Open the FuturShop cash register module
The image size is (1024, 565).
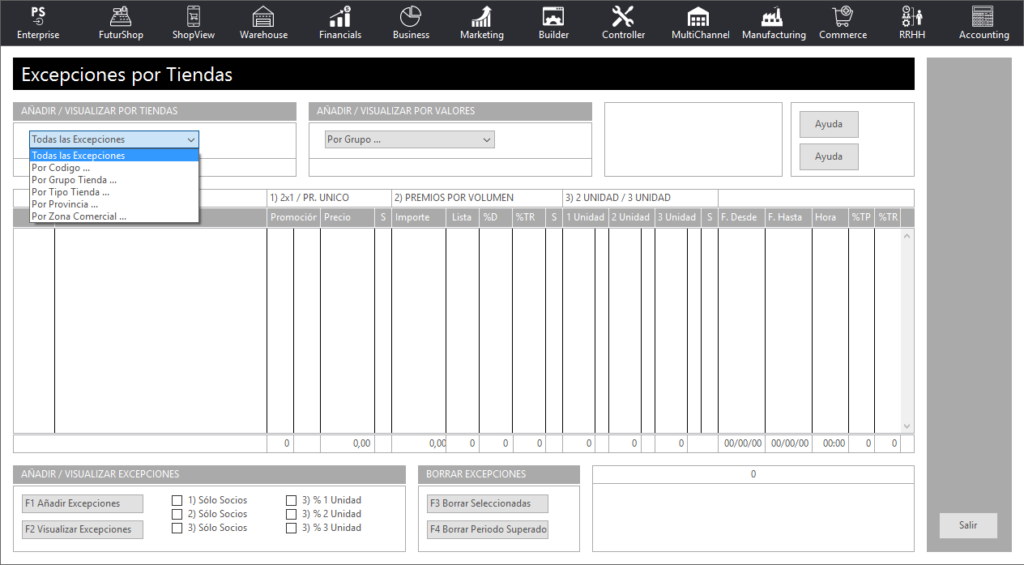121,24
